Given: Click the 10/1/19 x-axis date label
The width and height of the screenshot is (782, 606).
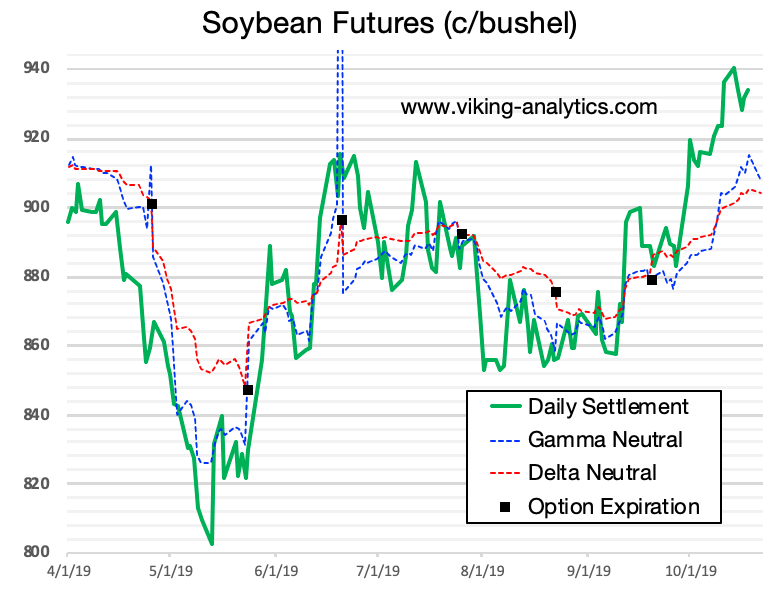Looking at the screenshot, I should point(689,573).
